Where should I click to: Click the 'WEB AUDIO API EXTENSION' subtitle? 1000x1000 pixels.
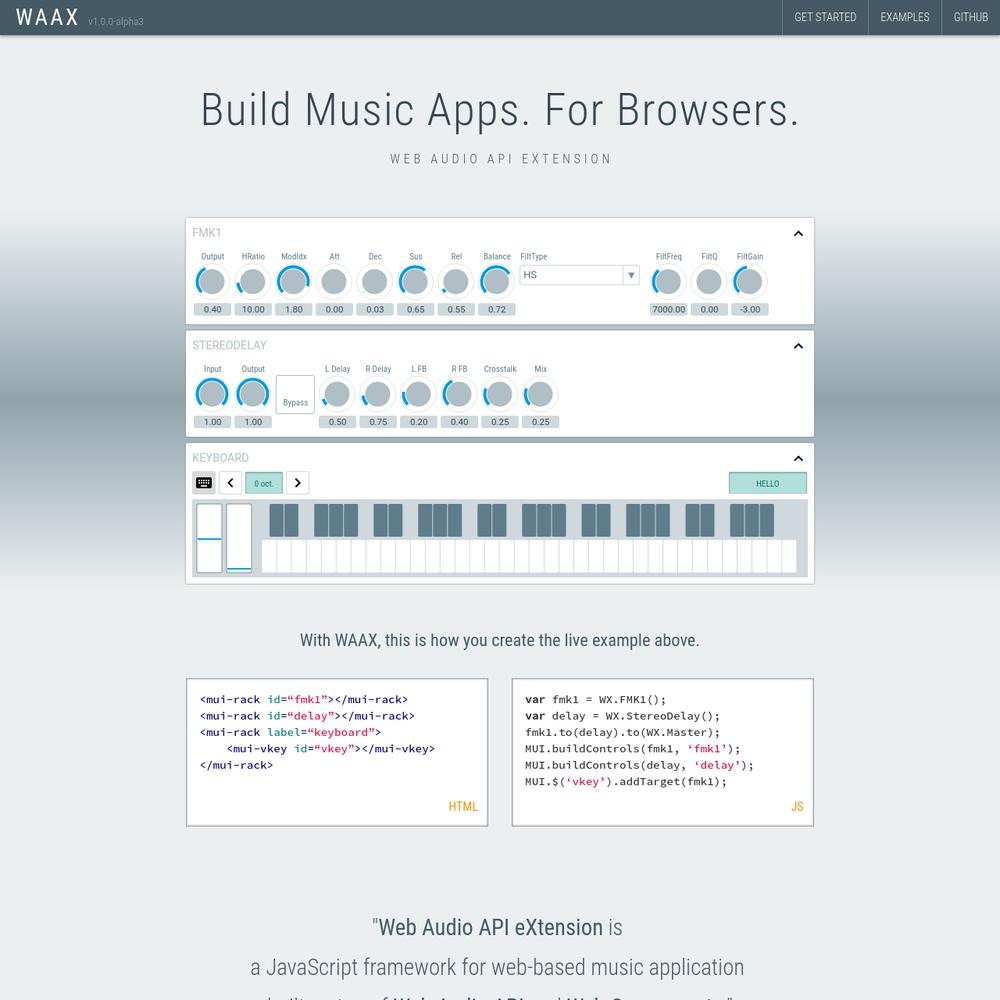tap(501, 159)
